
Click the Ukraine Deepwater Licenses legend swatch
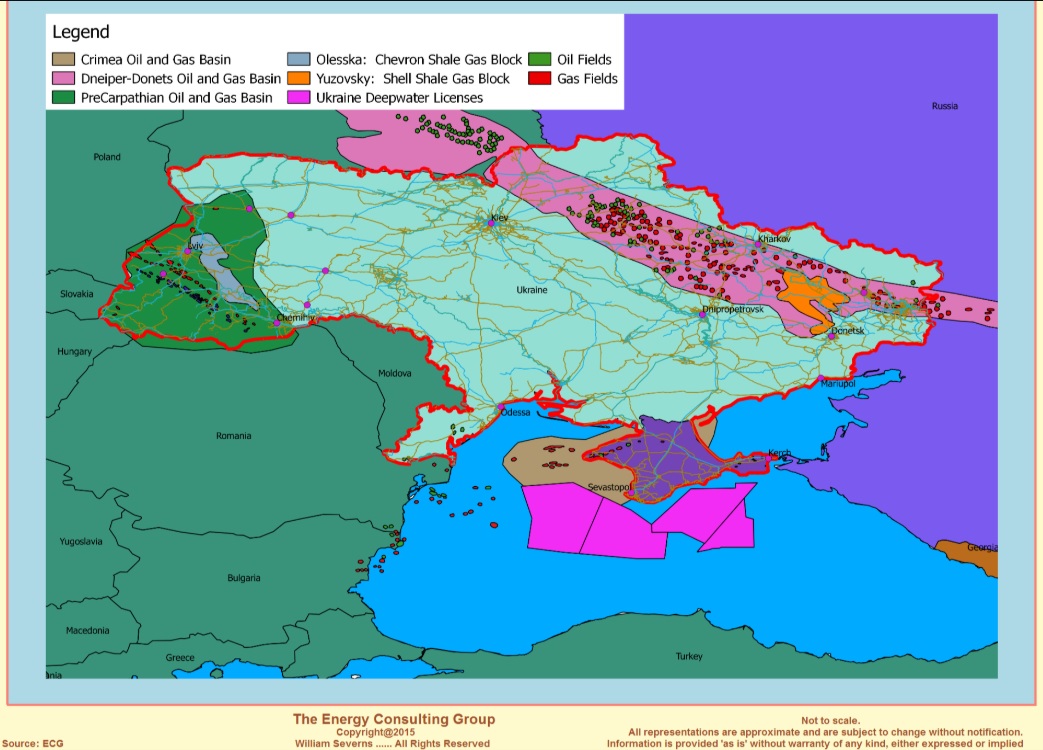(x=299, y=98)
